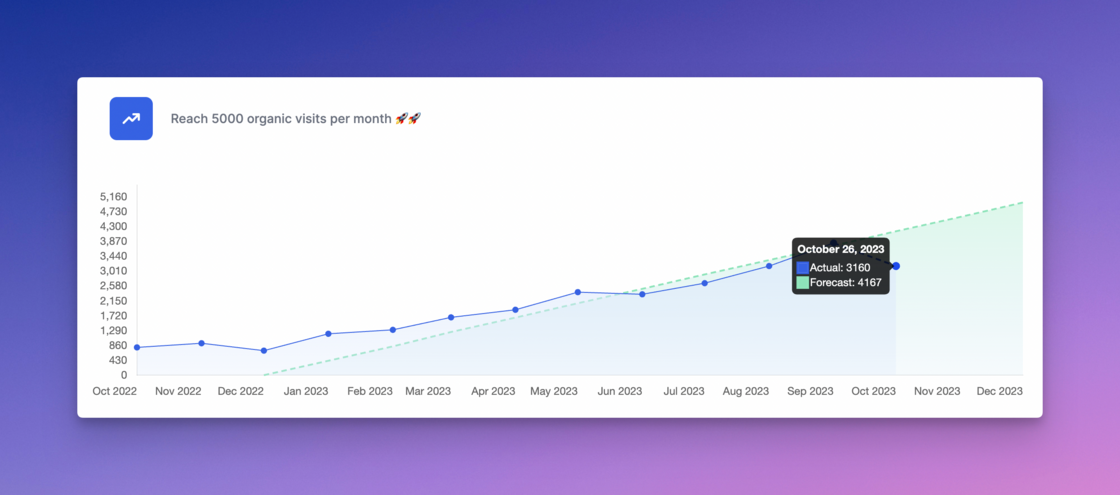
Task: Click the blue Actual color swatch in tooltip
Action: point(803,268)
